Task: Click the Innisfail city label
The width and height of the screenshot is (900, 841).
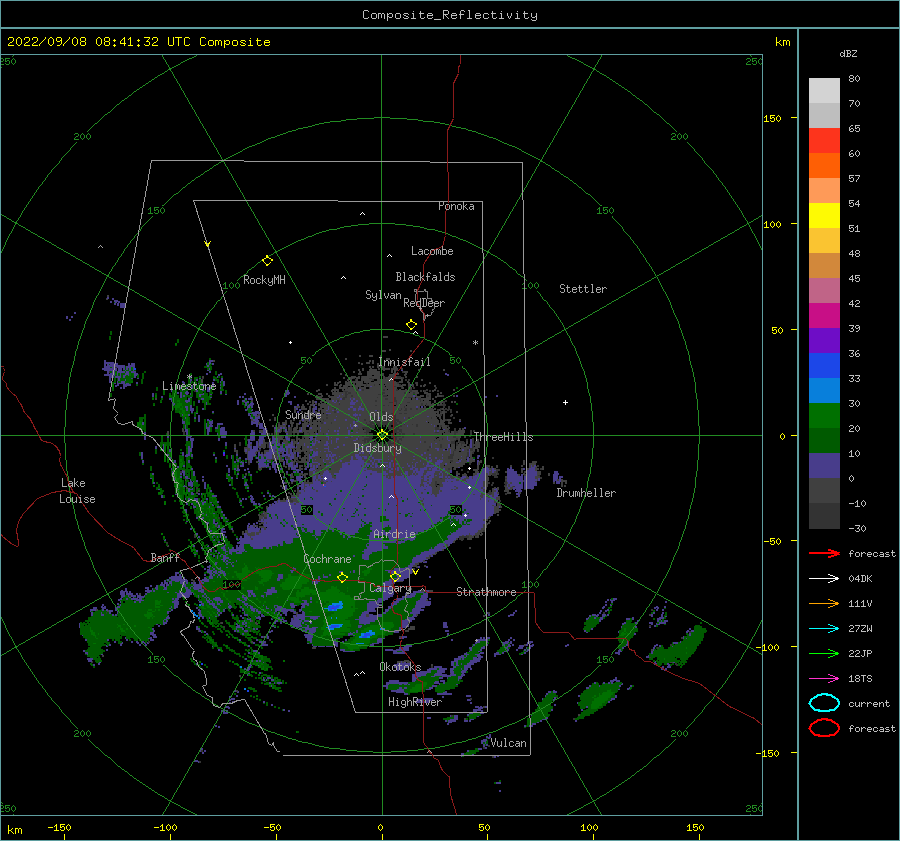Action: (404, 362)
